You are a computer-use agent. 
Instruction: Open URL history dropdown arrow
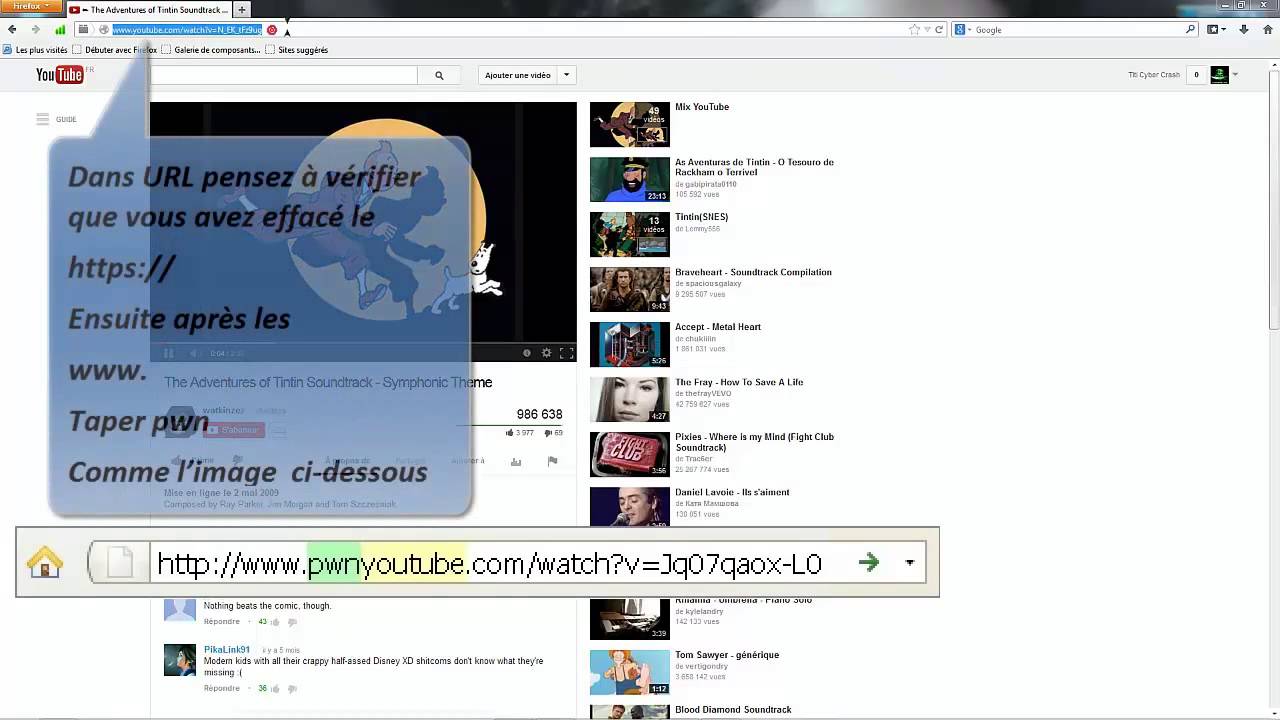point(927,30)
